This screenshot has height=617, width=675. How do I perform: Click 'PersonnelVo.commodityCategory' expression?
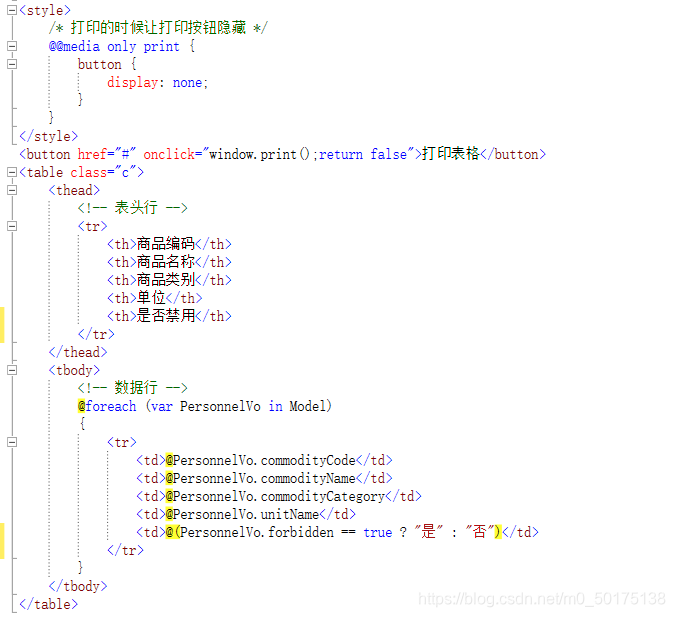(x=279, y=496)
